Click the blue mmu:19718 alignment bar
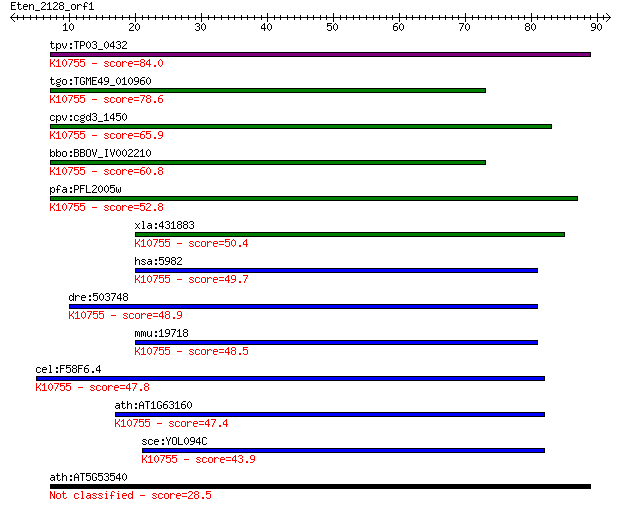This screenshot has width=620, height=509. 336,342
